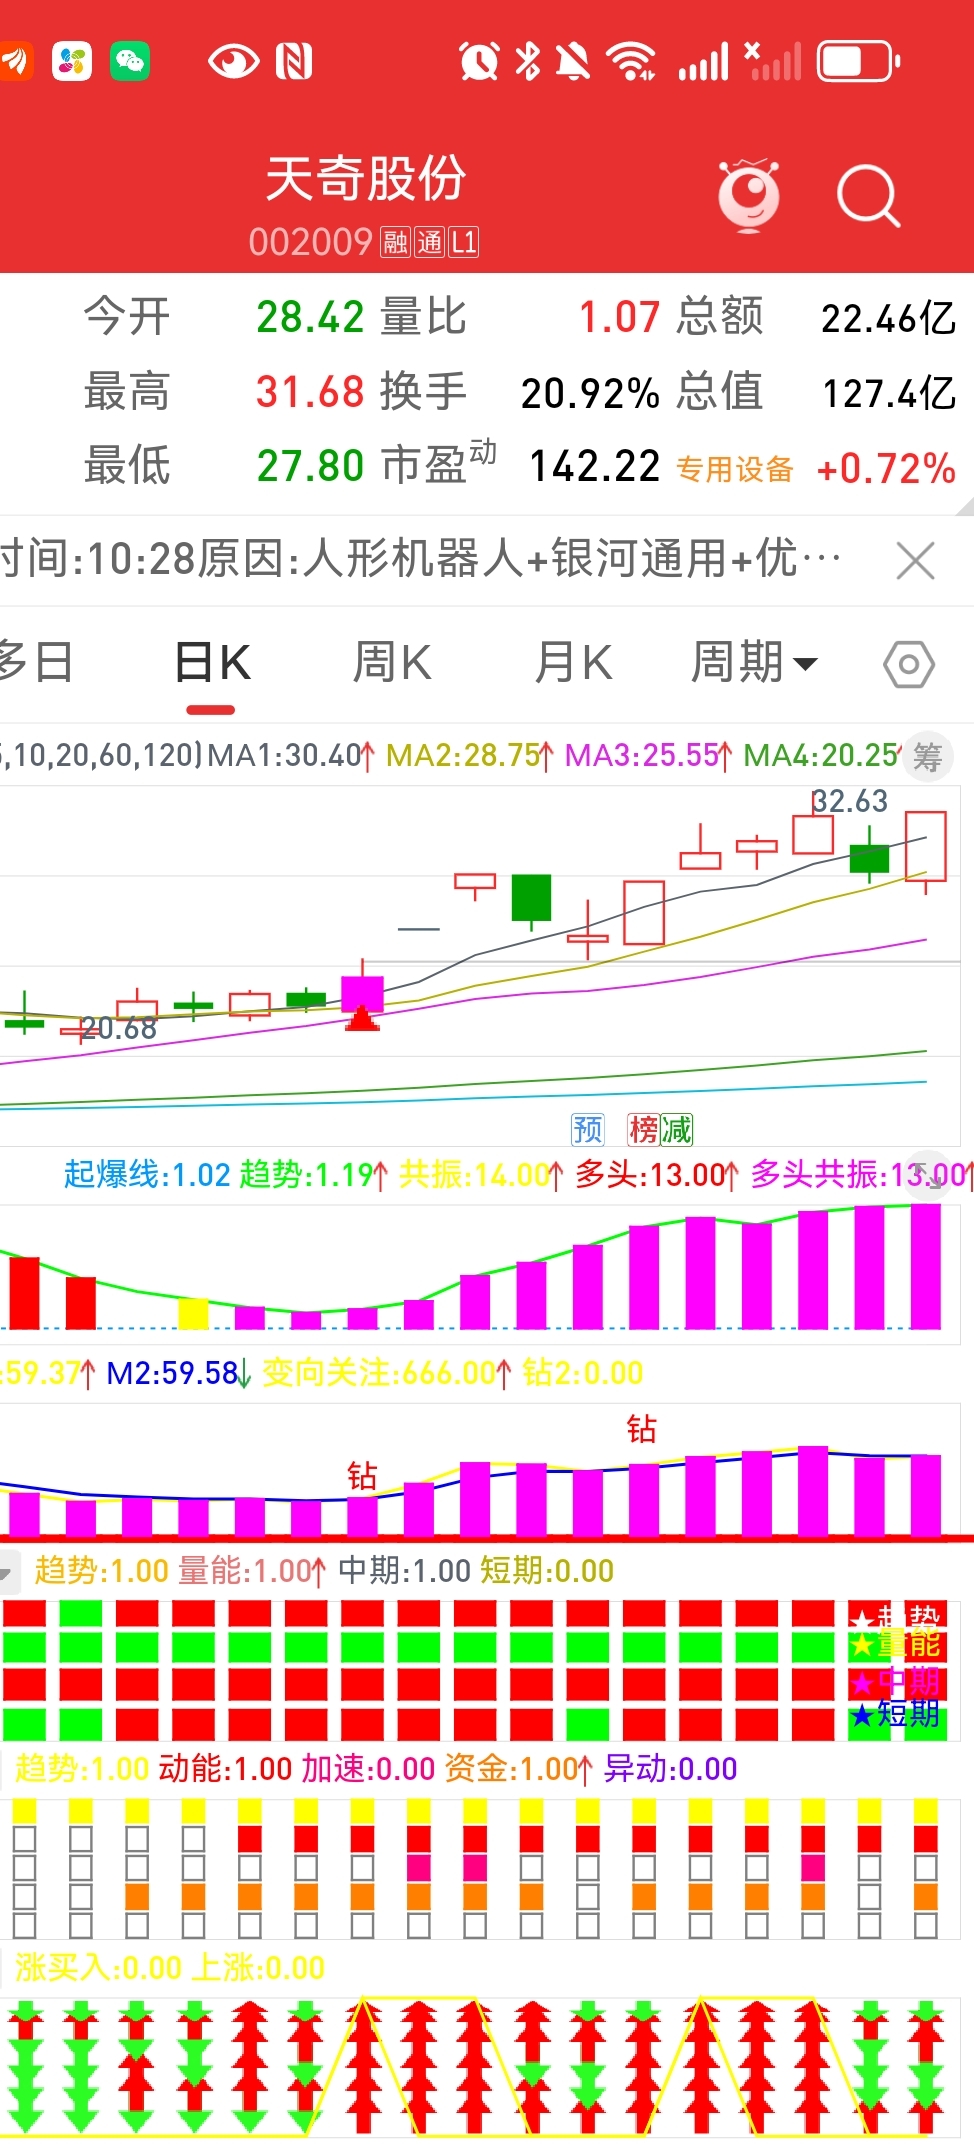Tap the 筹 chip distribution button
The height and width of the screenshot is (2154, 974).
[928, 757]
